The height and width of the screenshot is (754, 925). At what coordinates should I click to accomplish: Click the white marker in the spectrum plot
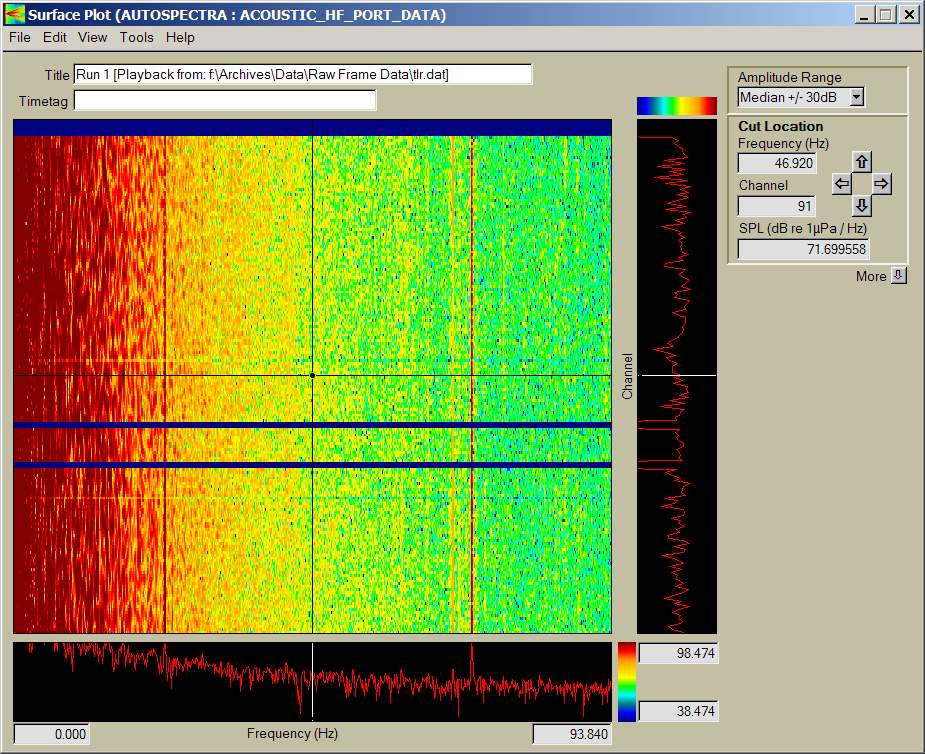click(312, 681)
